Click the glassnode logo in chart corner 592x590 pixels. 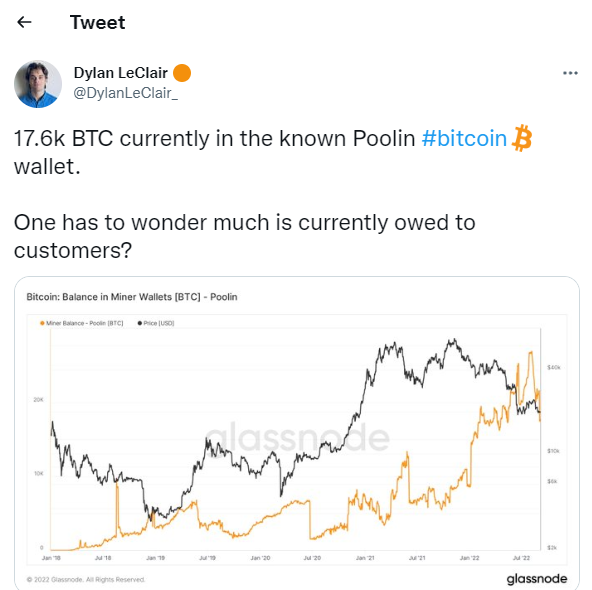pyautogui.click(x=536, y=579)
